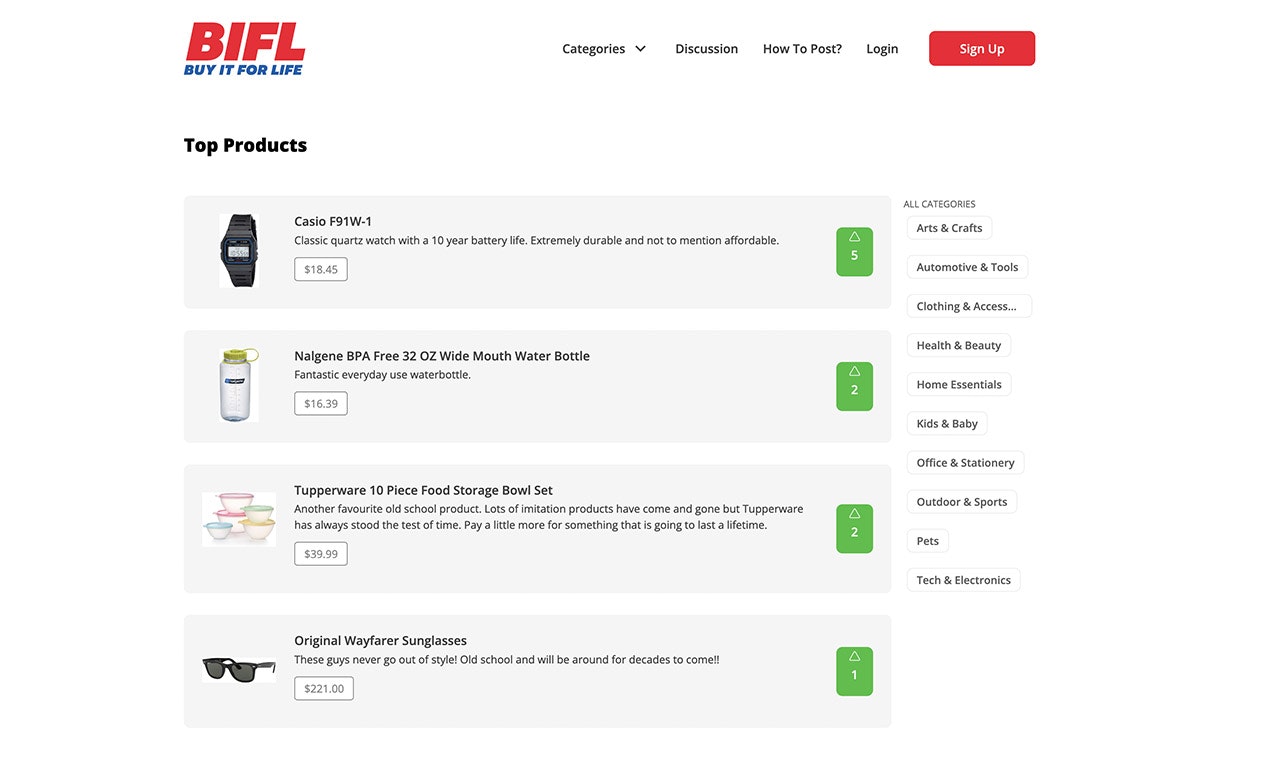Click 'Fantastic everyday use waterbottle.' text
Screen dimensions: 1270x760
pos(382,375)
